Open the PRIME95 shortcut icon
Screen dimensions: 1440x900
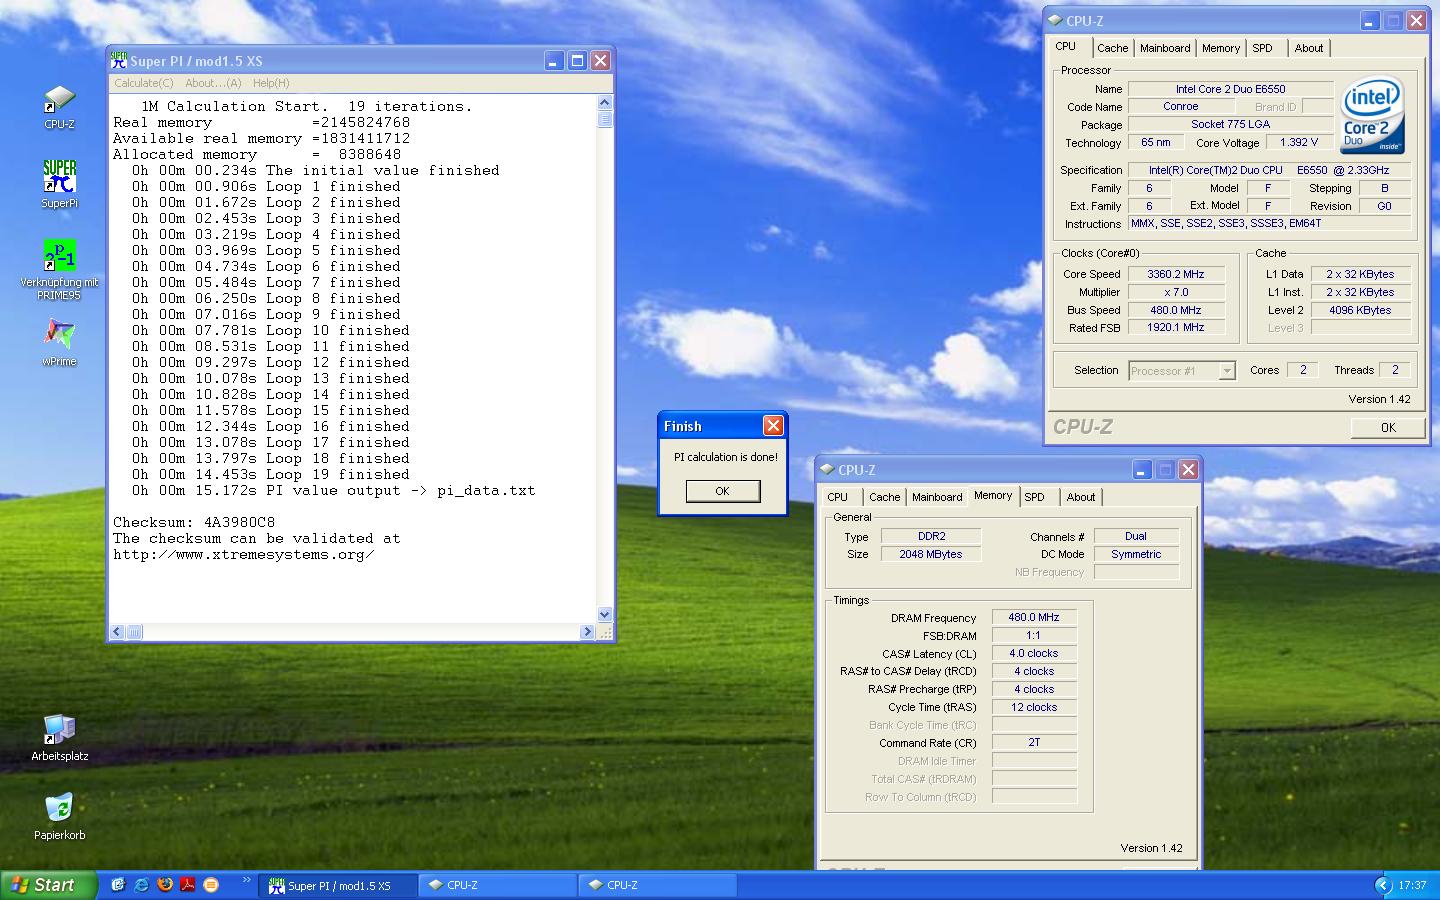[x=59, y=256]
